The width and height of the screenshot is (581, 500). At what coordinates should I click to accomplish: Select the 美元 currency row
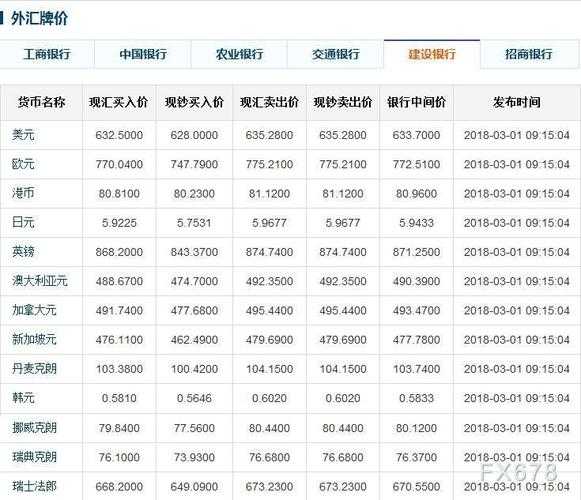click(290, 135)
